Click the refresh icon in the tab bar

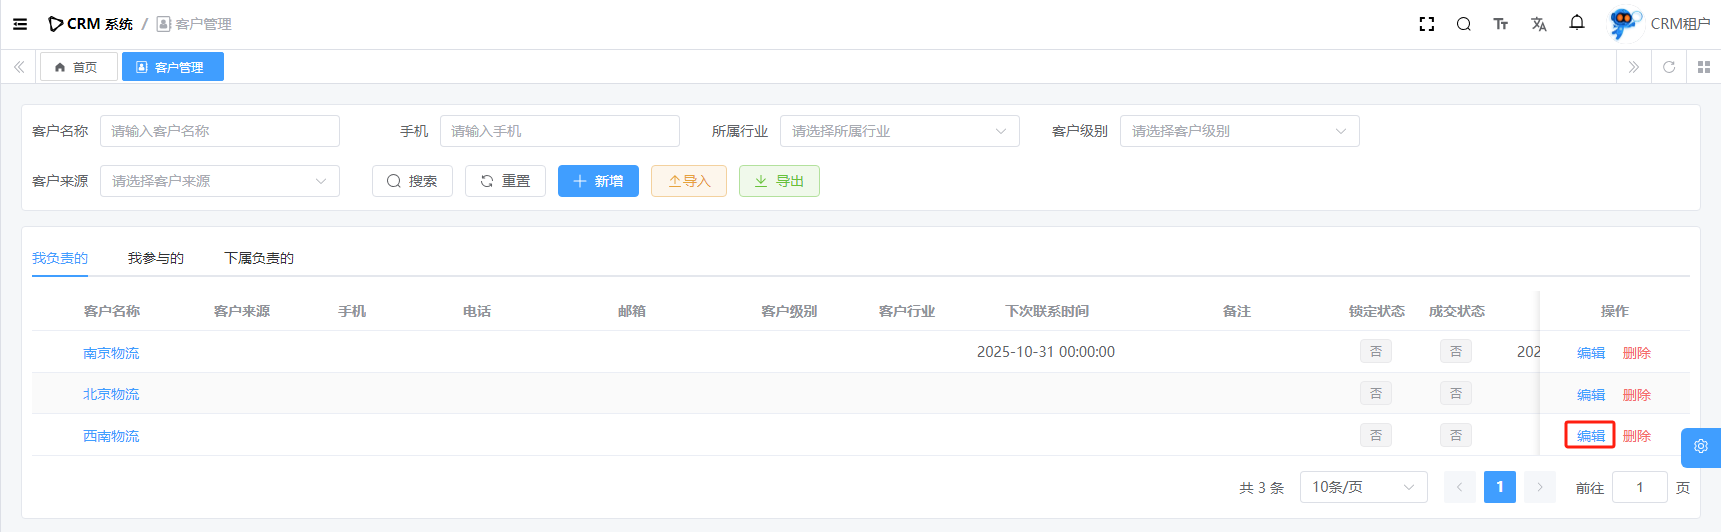click(1669, 67)
